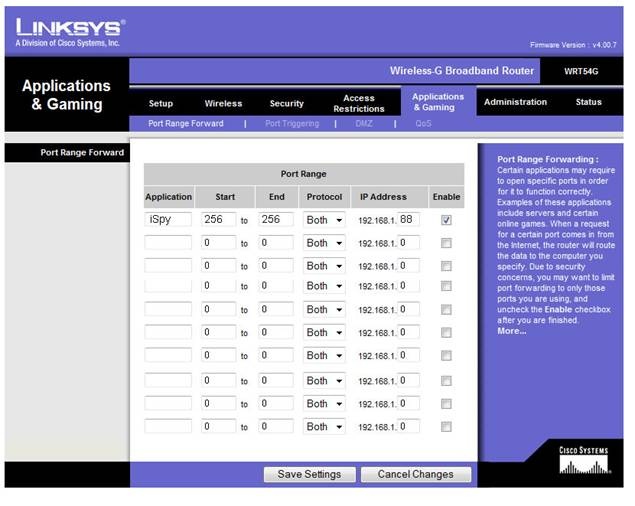Screen dimensions: 635x506
Task: Uncheck the Enable checkbox for iSpy
Action: point(446,219)
